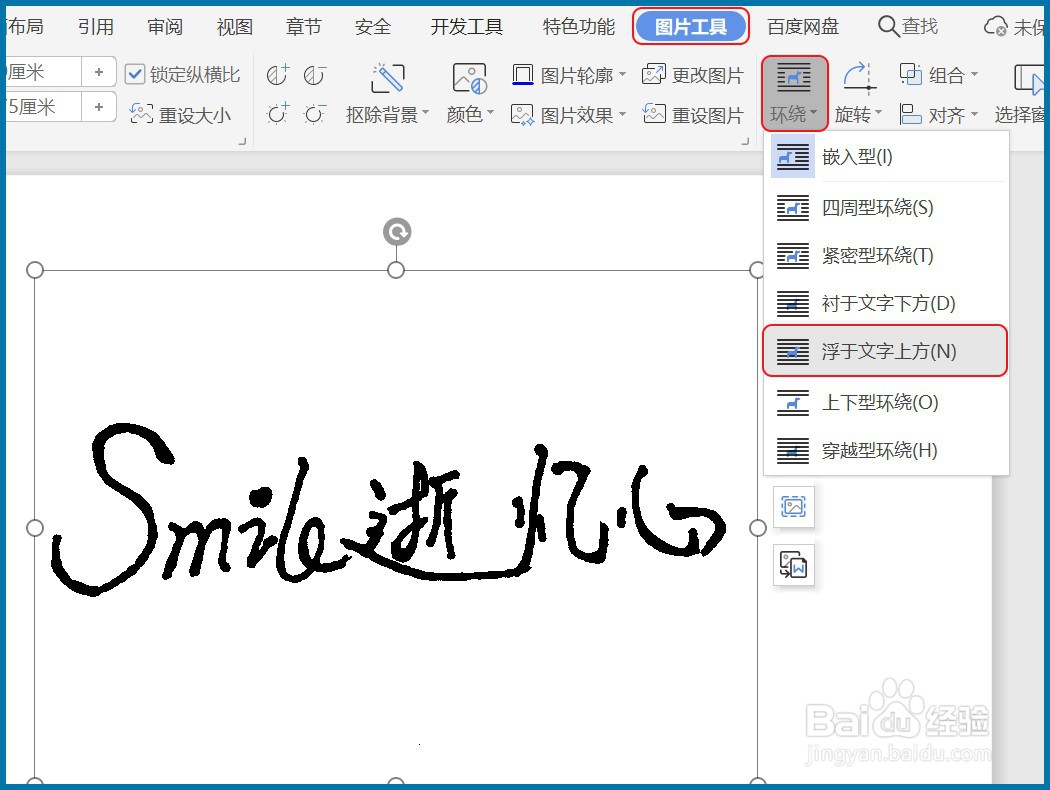1050x790 pixels.
Task: Click the top-middle image resize handle
Action: pyautogui.click(x=396, y=270)
